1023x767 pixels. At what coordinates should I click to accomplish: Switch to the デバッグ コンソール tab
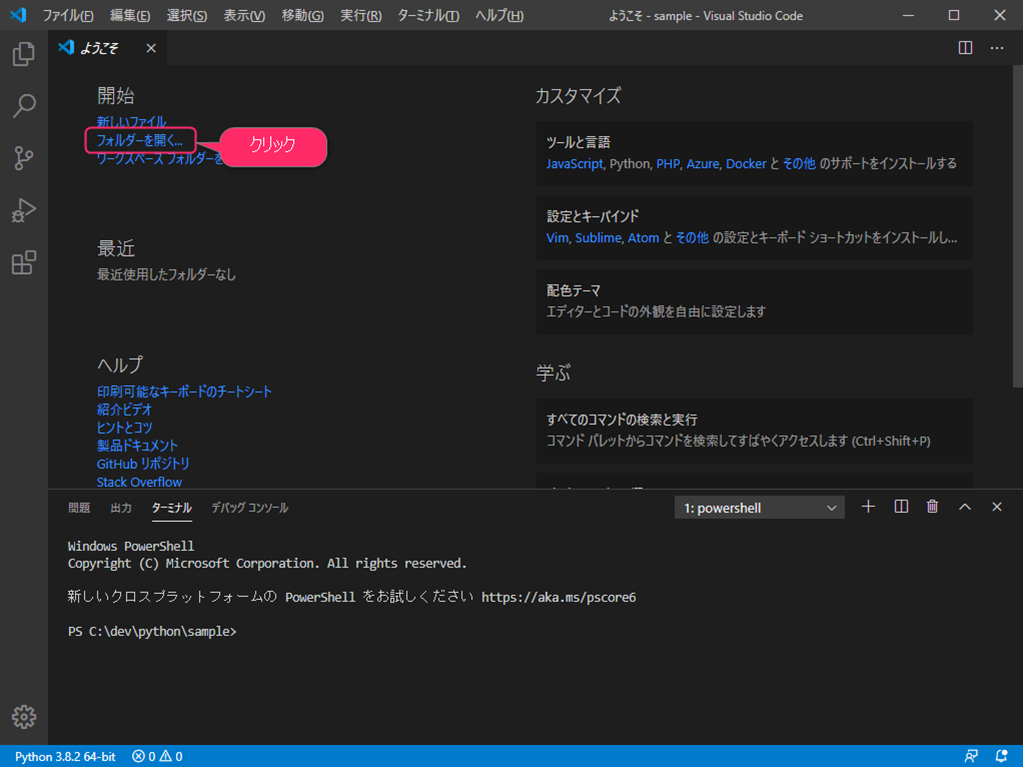[249, 507]
